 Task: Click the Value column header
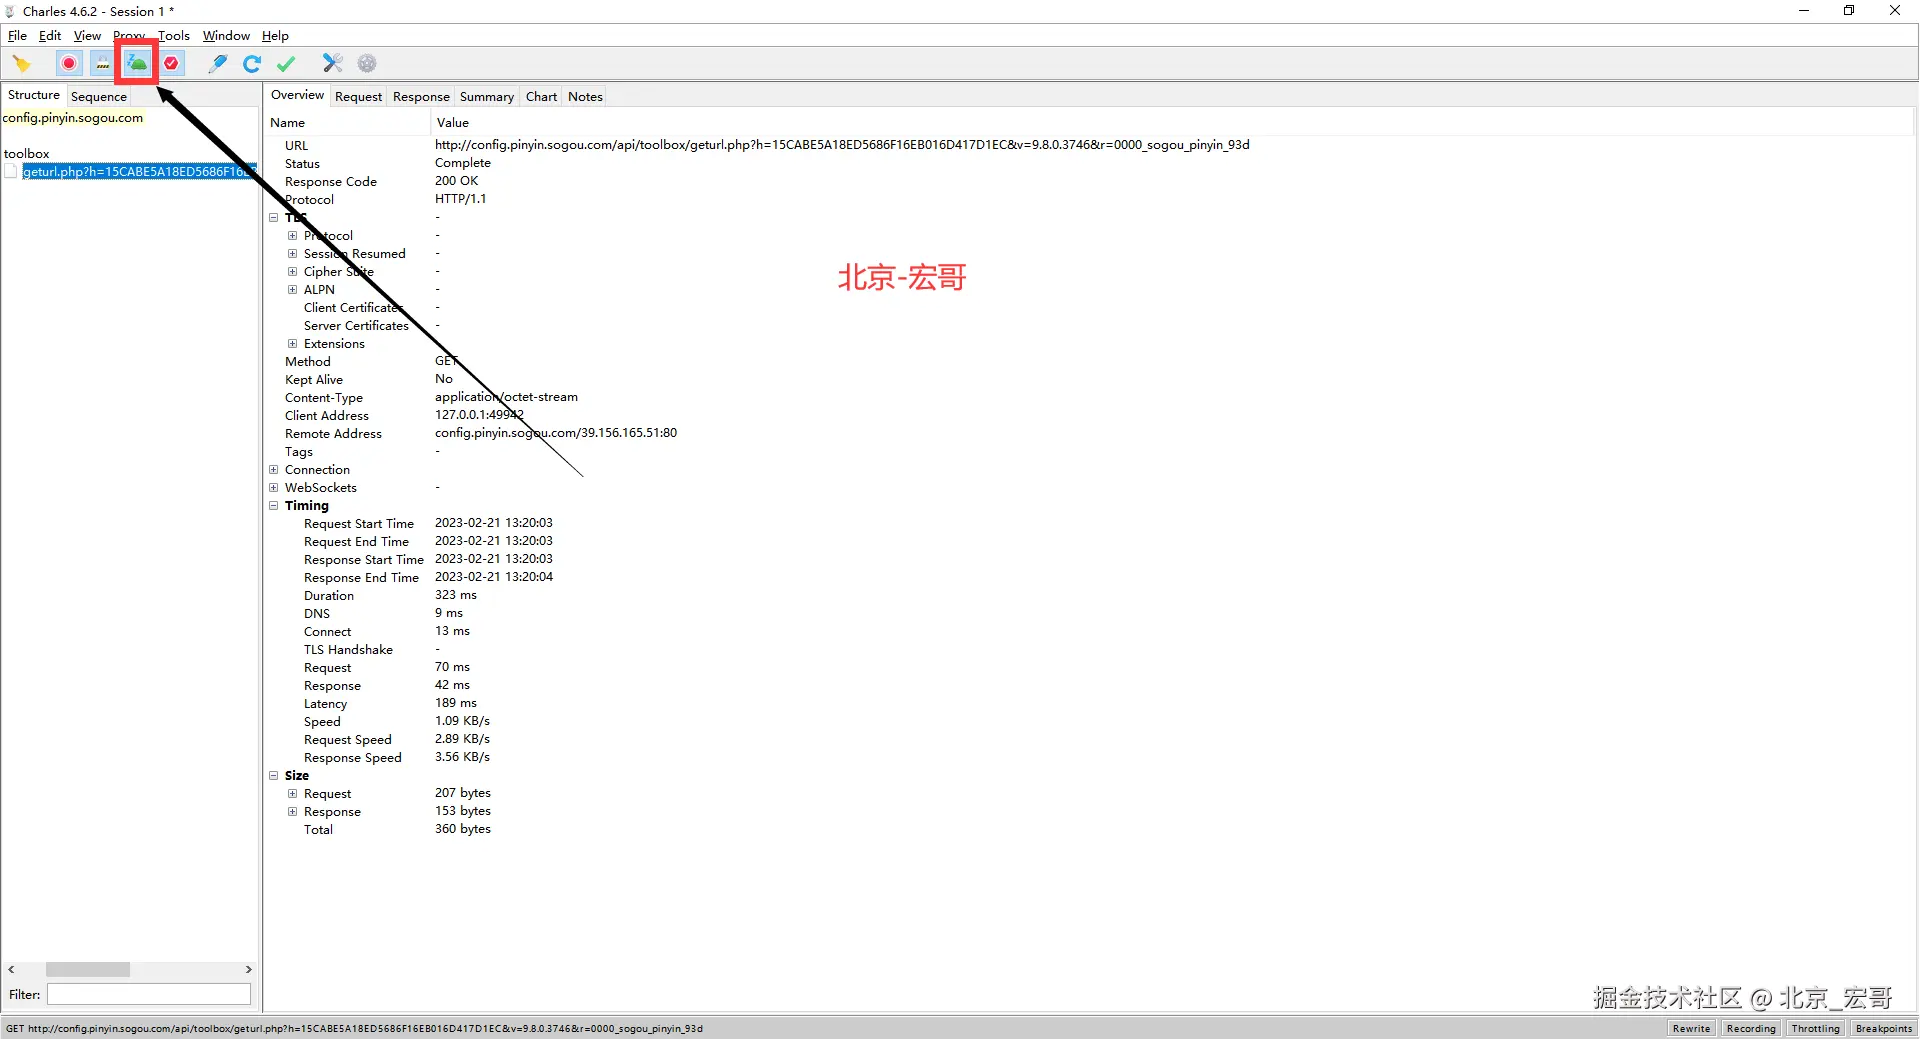click(x=1173, y=123)
